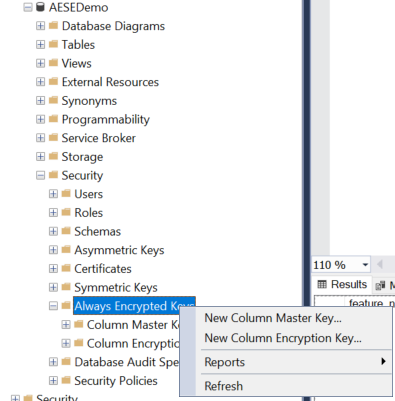Viewport: 395px width, 401px height.
Task: Click the Symmetric Keys folder icon
Action: click(x=66, y=287)
